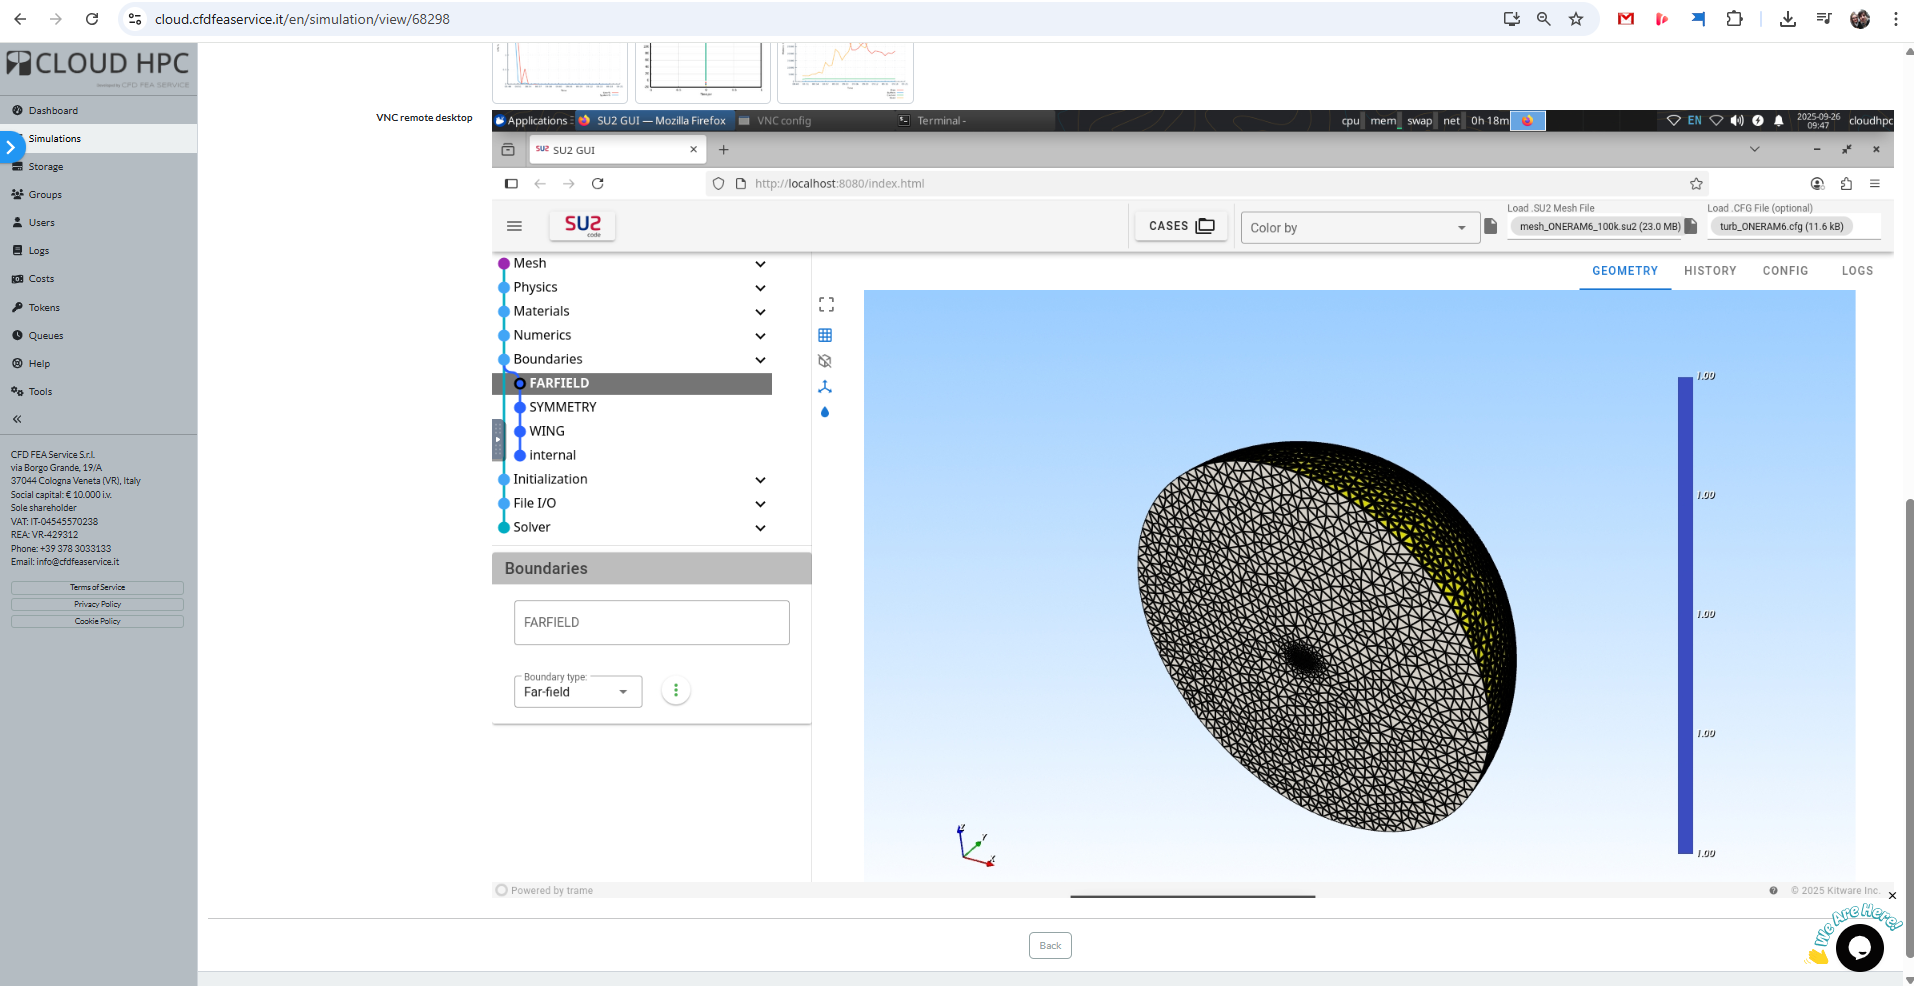Open the Boundary type dropdown

(577, 691)
